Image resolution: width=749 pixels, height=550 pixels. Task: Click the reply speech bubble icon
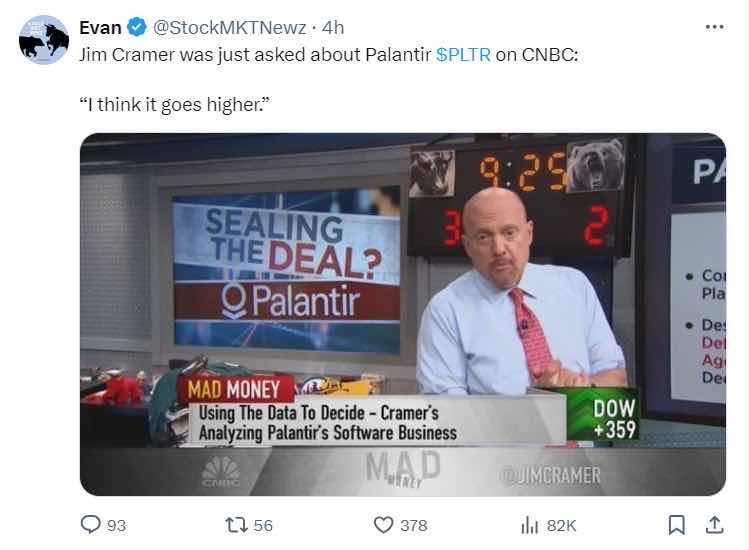90,525
